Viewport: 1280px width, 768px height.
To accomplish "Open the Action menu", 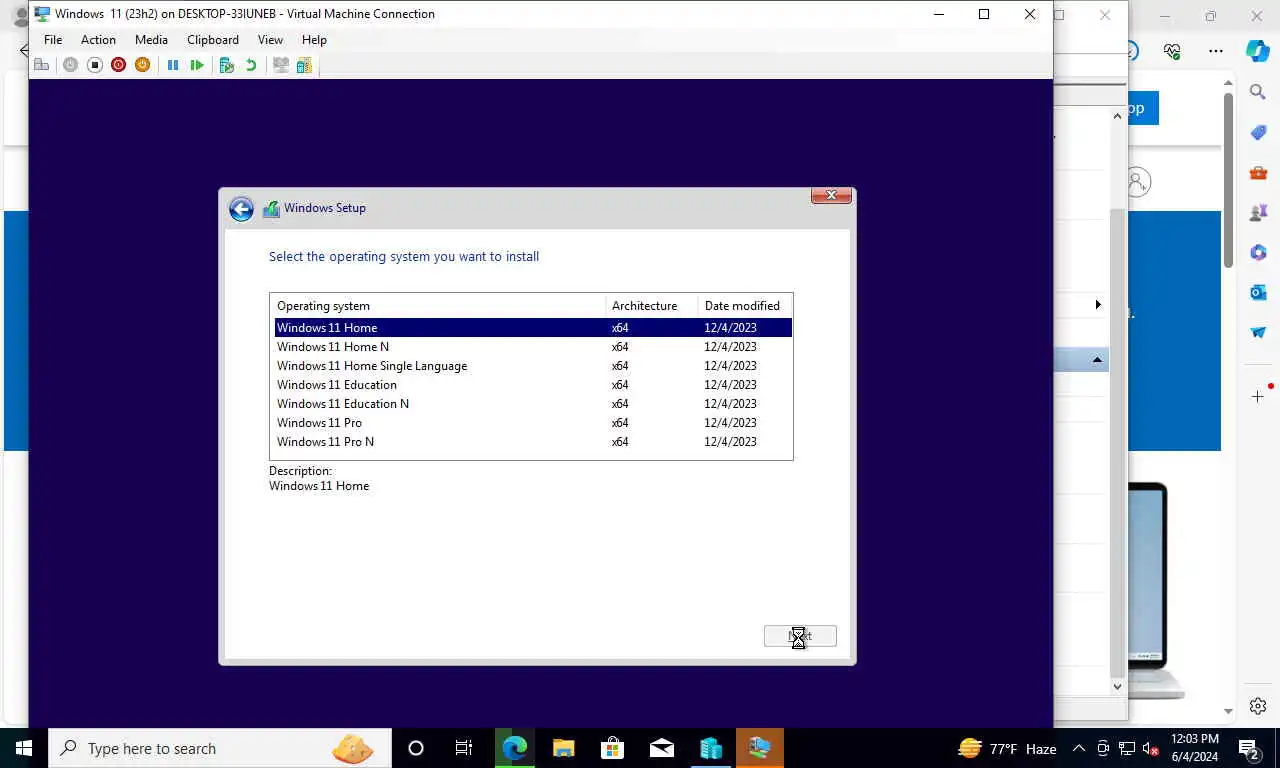I will [x=98, y=40].
